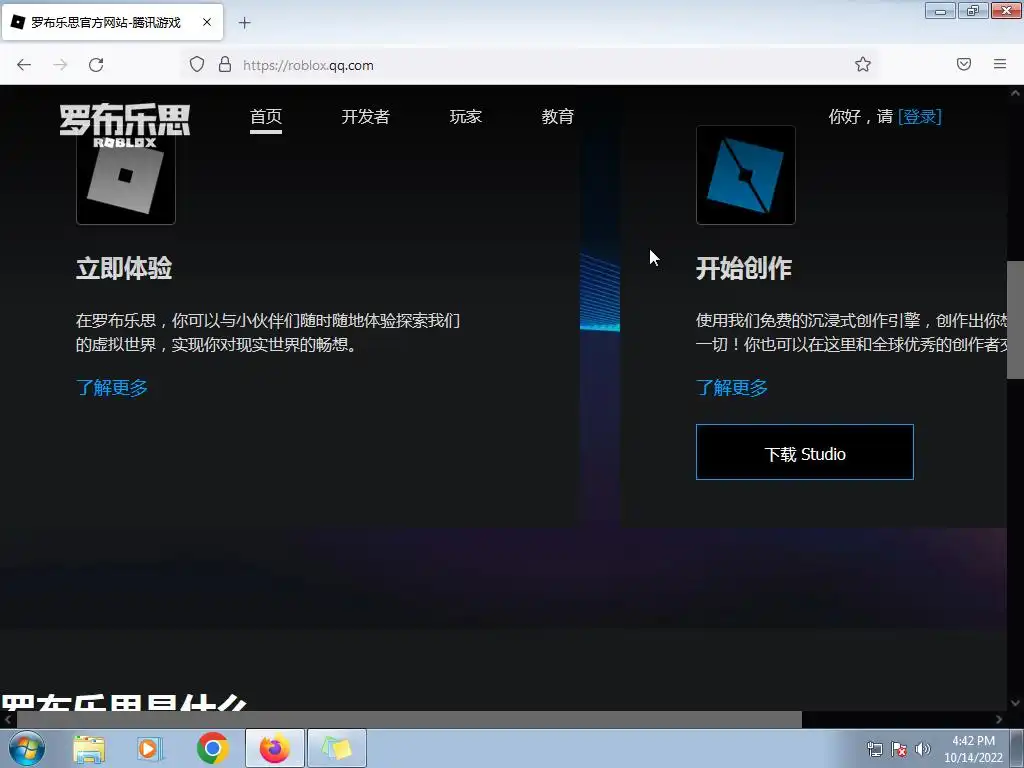1024x768 pixels.
Task: Click the vertical scrollbar thumb
Action: click(x=1015, y=319)
